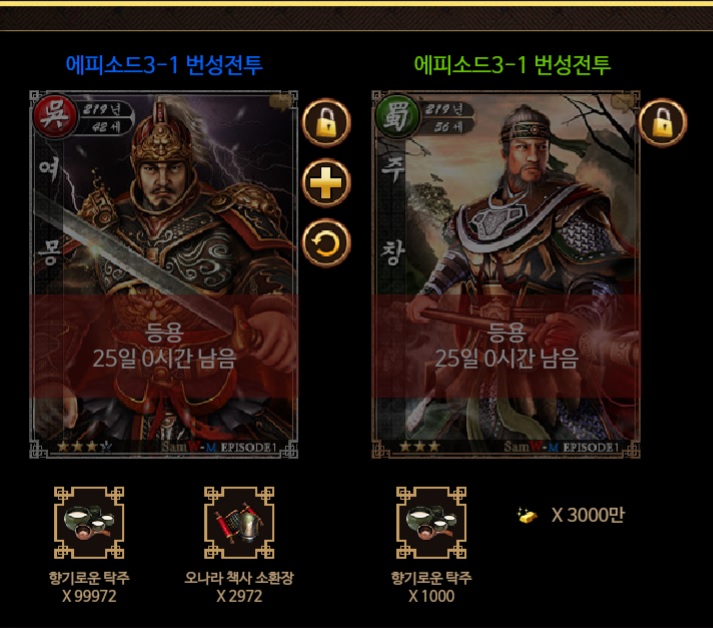
Task: Toggle the lock on the 여몽 card
Action: 326,123
